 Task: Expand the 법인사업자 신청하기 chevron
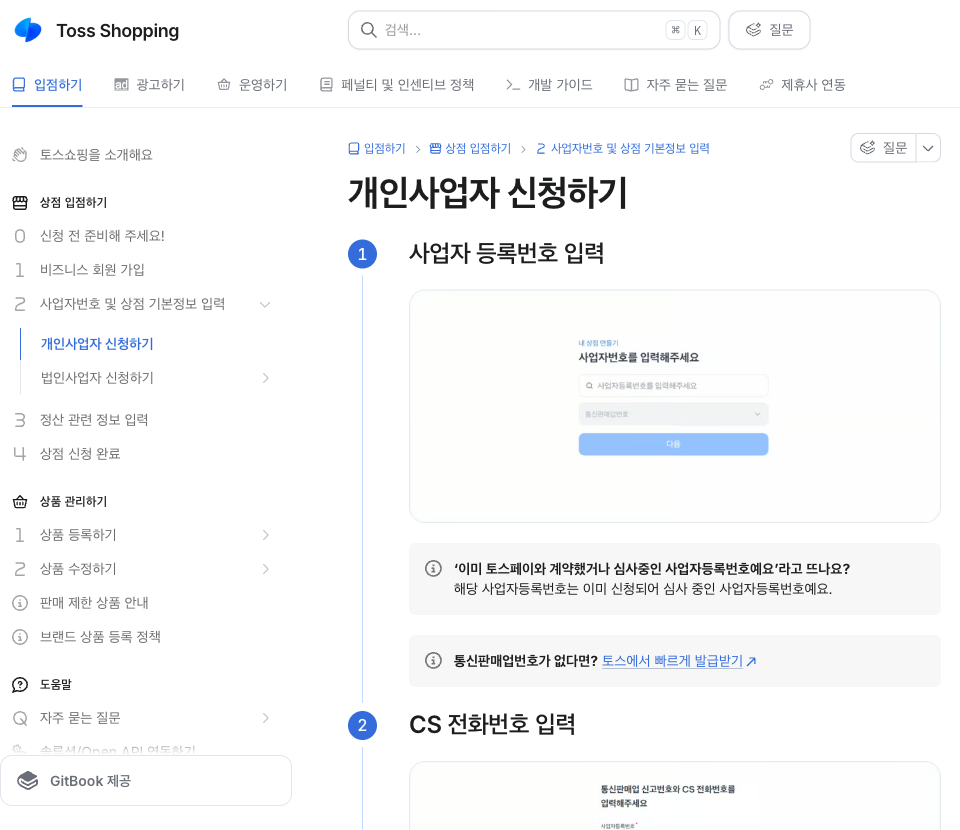pyautogui.click(x=266, y=378)
